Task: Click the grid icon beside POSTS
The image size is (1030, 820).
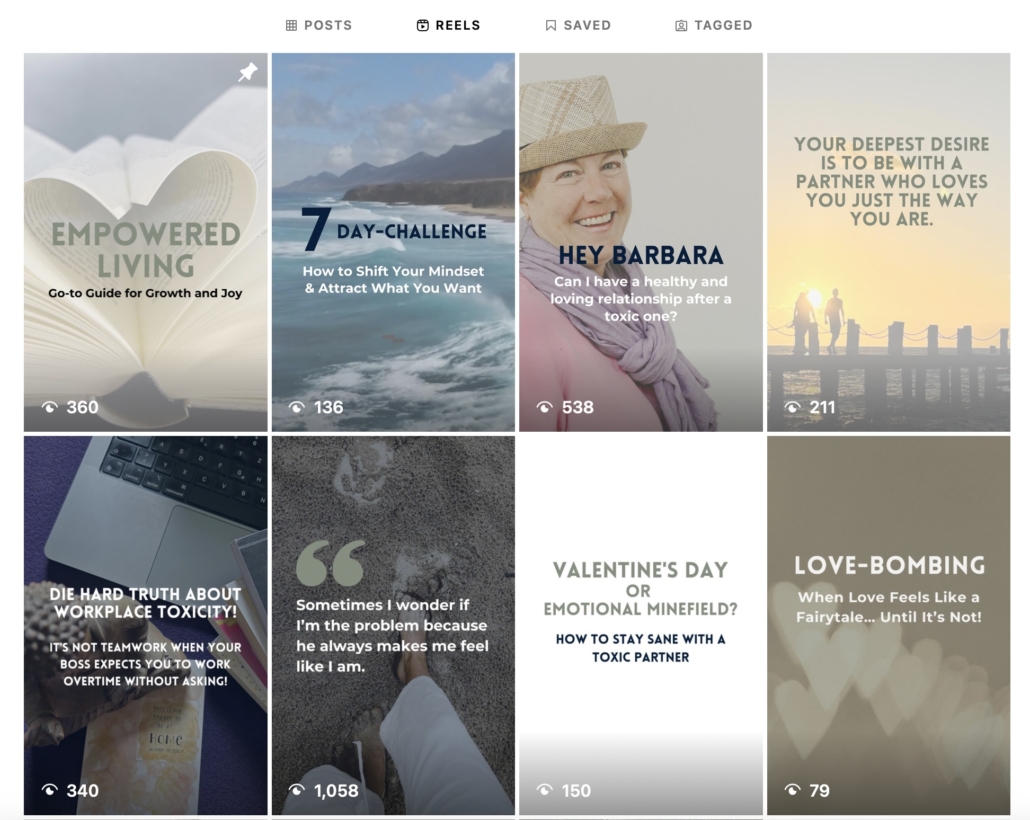Action: [291, 25]
